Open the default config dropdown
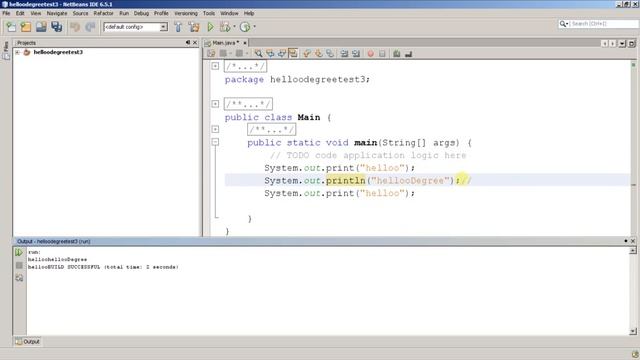The height and width of the screenshot is (360, 640). coord(163,27)
